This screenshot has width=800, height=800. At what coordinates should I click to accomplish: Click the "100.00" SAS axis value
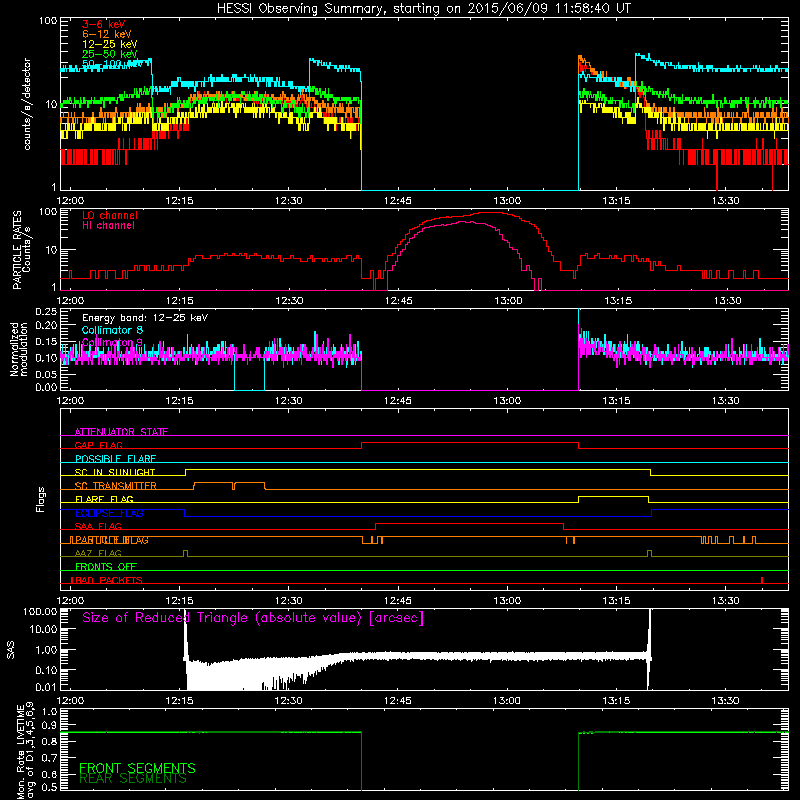pyautogui.click(x=40, y=611)
